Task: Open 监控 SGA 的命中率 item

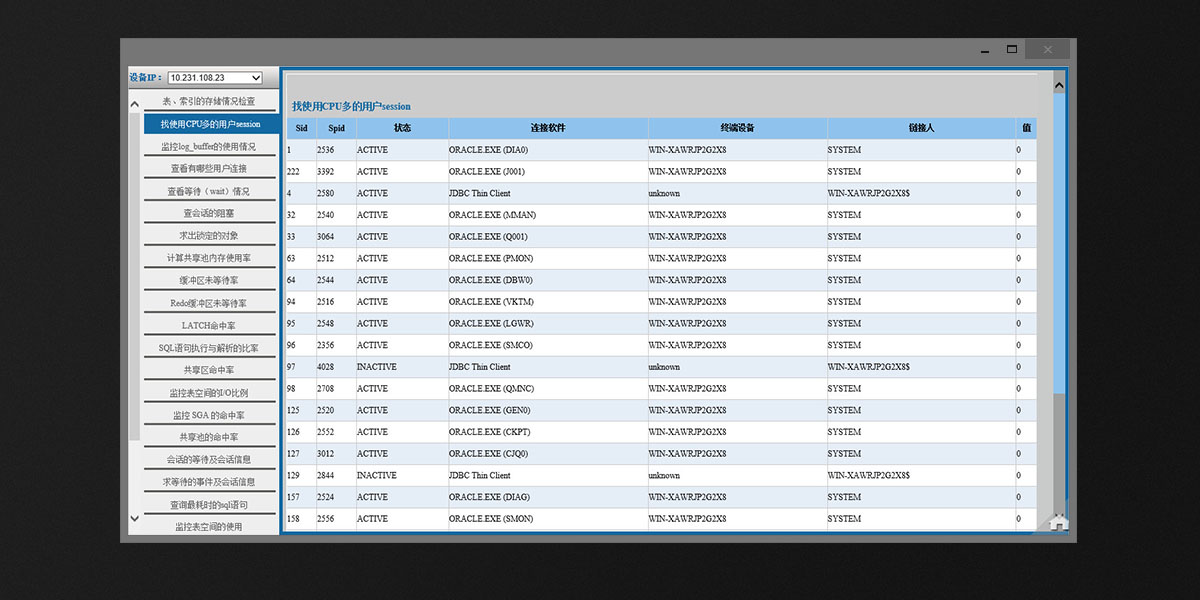Action: [209, 415]
